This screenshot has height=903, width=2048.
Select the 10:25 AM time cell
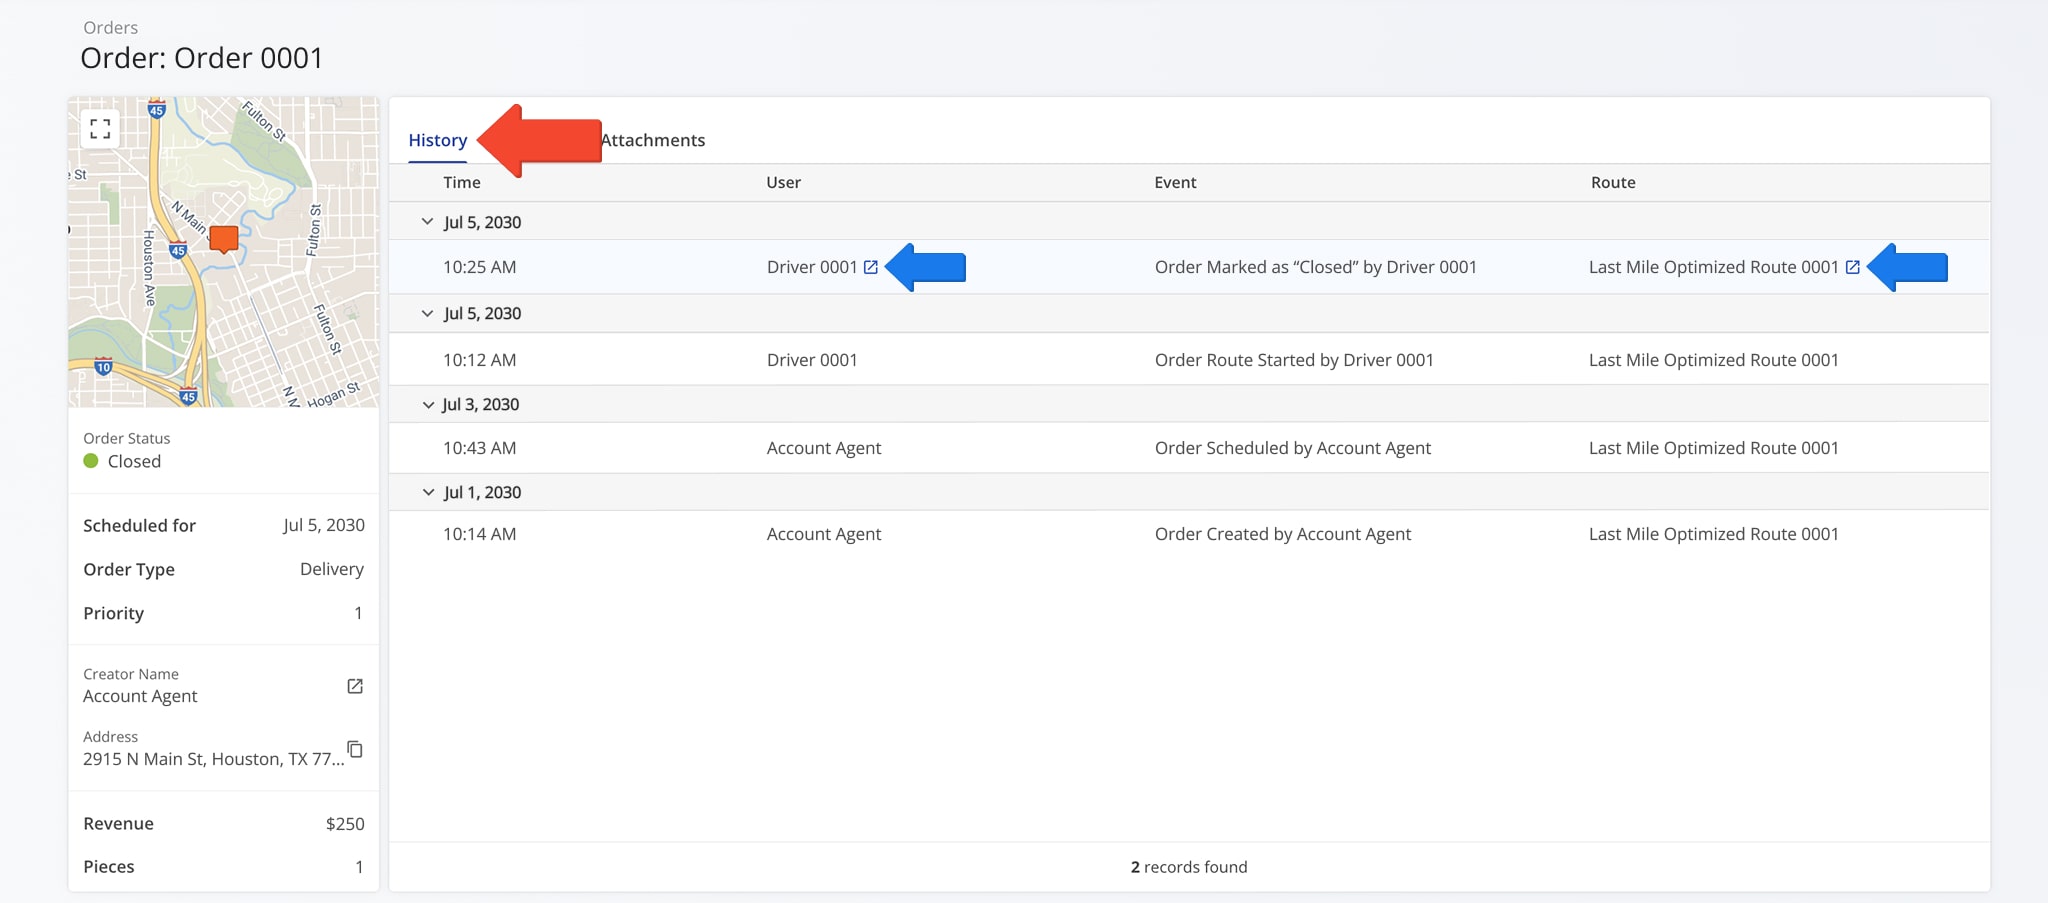point(480,267)
